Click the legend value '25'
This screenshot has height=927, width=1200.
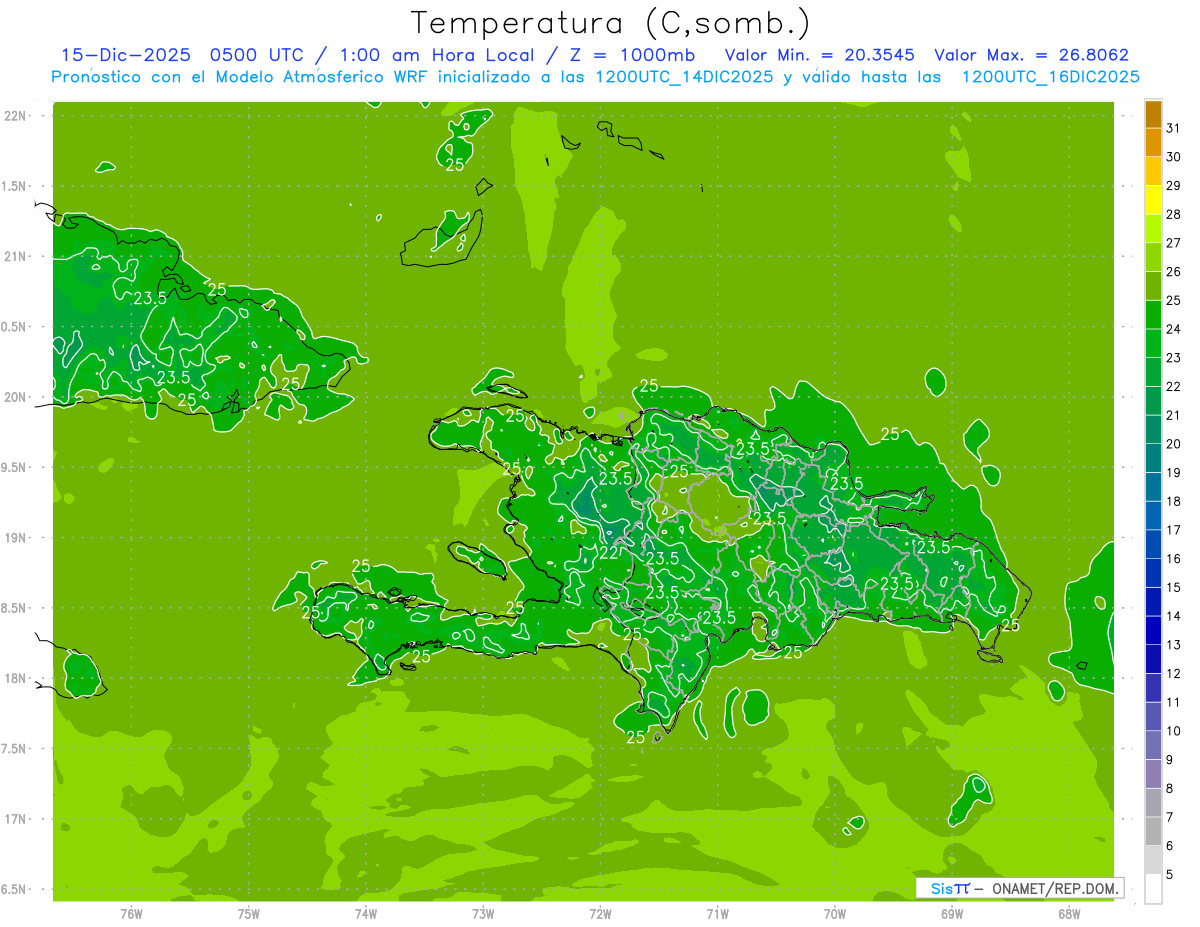(x=1174, y=300)
